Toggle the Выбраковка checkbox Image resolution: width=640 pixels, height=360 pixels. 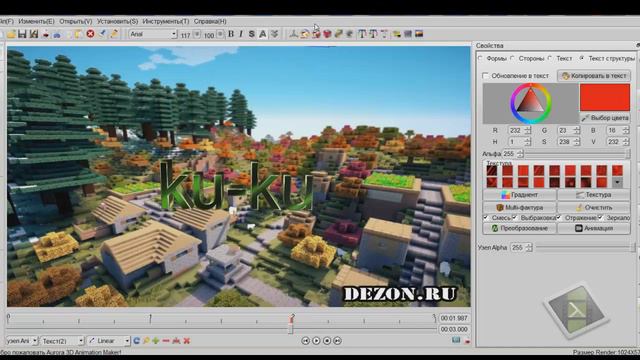point(515,218)
